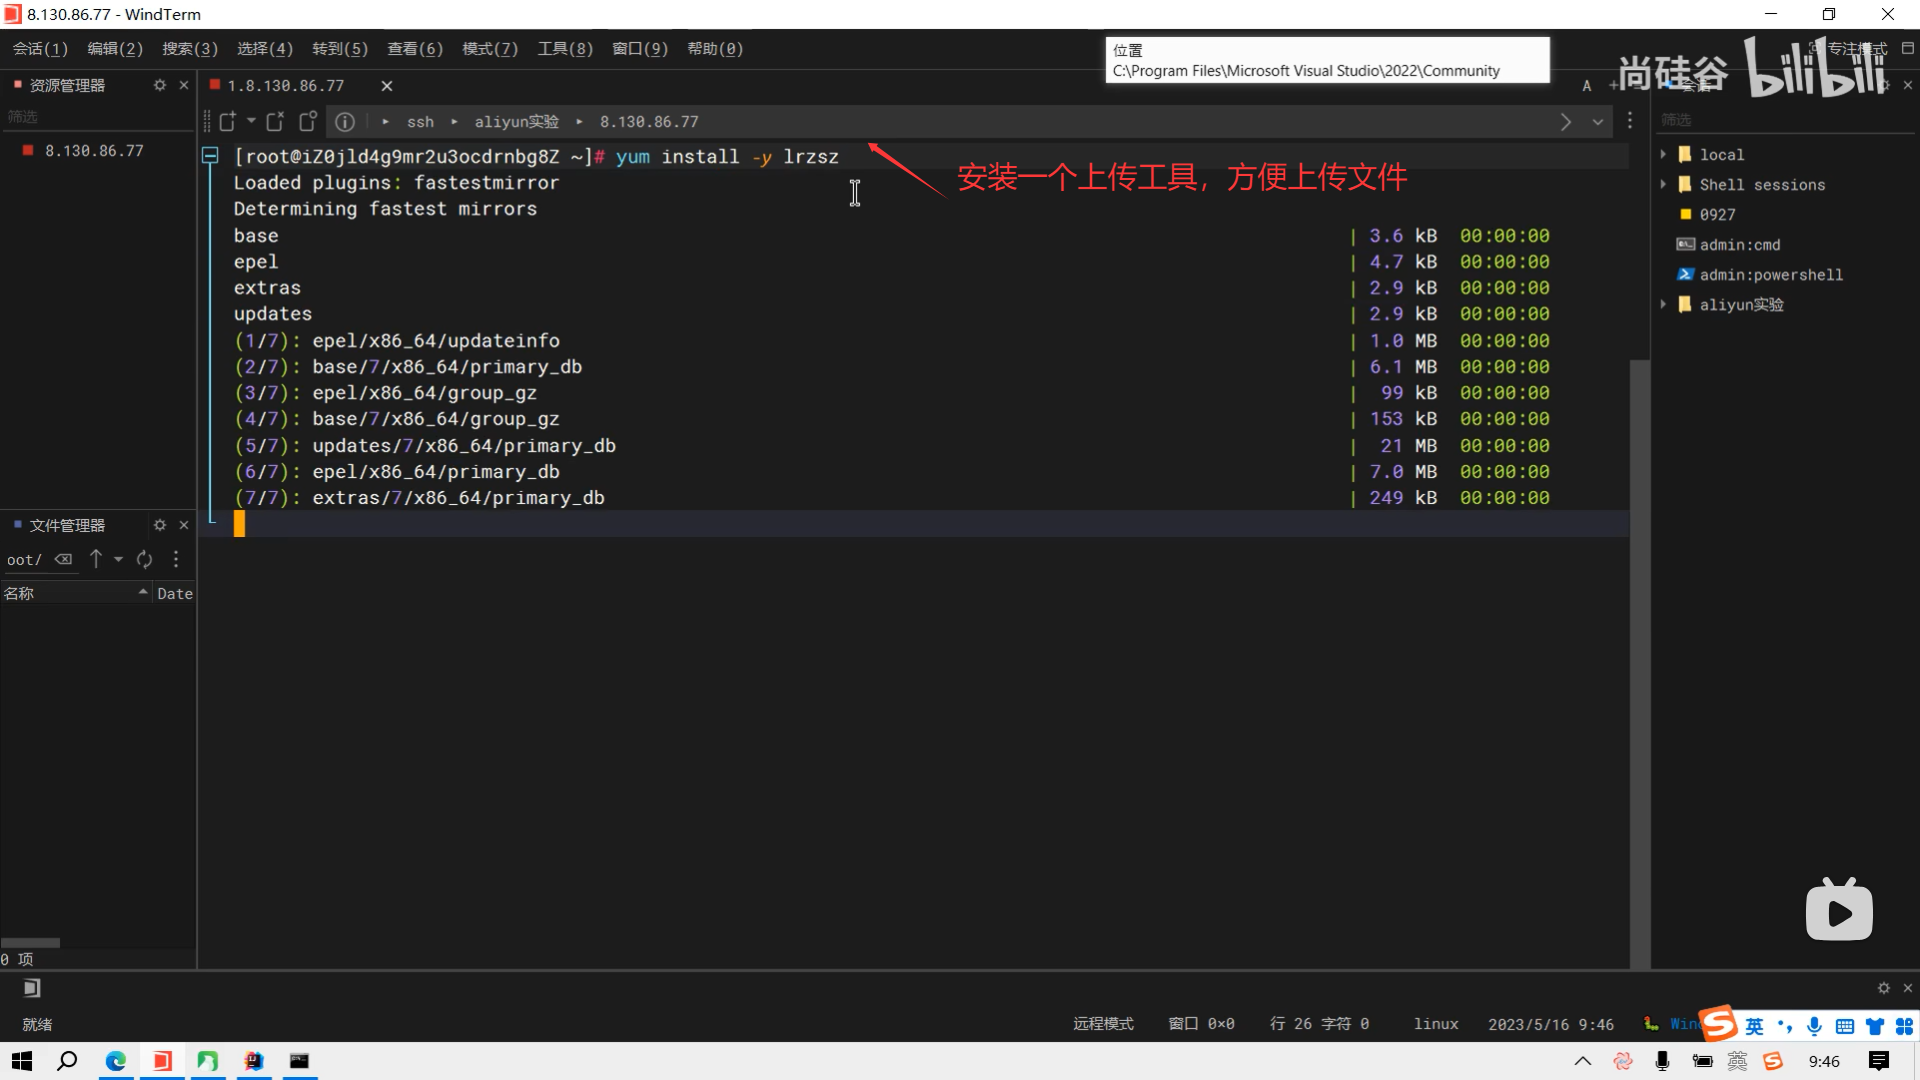Toggle the bottom panel icon near status bar

[x=32, y=988]
